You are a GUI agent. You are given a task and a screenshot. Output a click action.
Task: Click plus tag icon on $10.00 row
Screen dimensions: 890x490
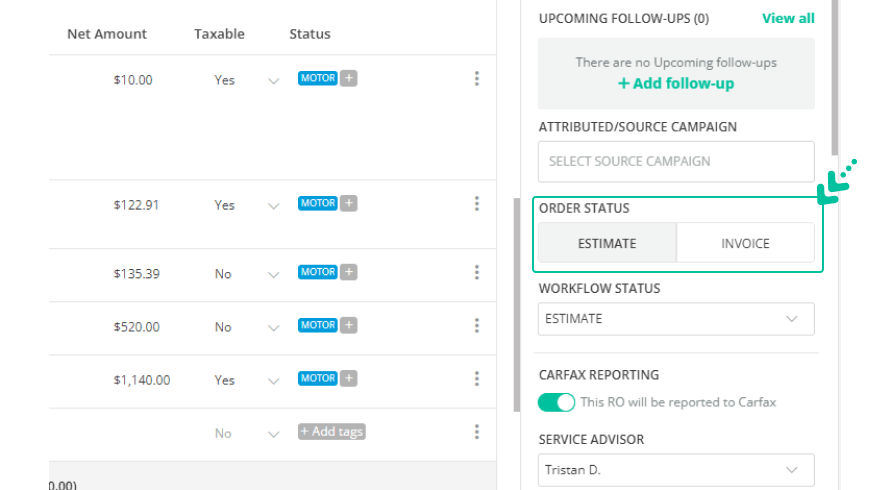click(x=348, y=78)
